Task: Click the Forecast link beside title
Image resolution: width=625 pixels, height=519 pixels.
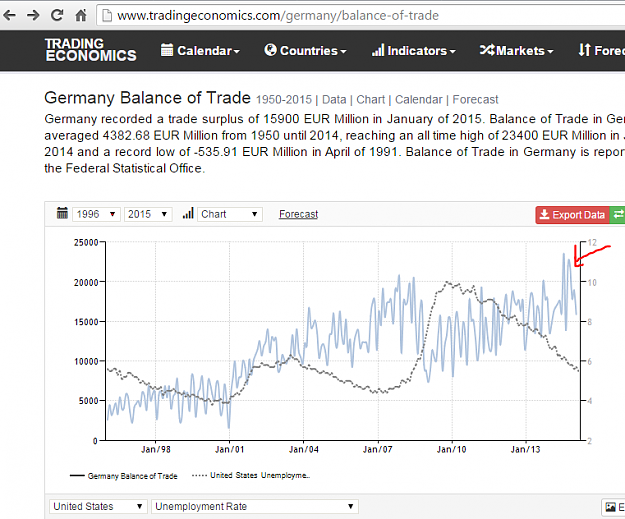Action: pyautogui.click(x=475, y=99)
